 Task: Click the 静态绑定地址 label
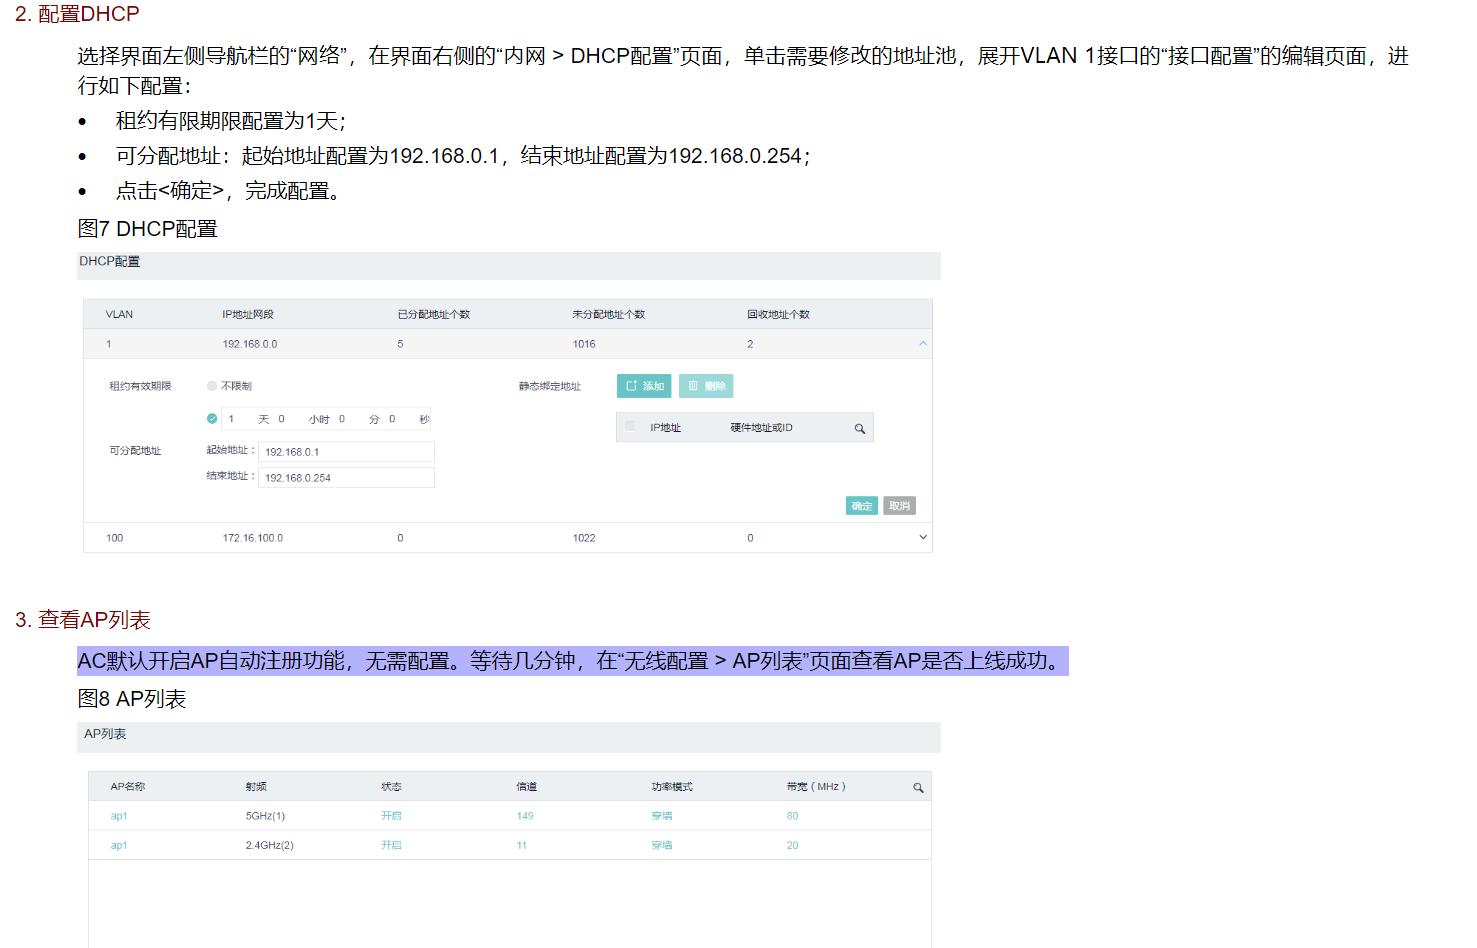550,387
